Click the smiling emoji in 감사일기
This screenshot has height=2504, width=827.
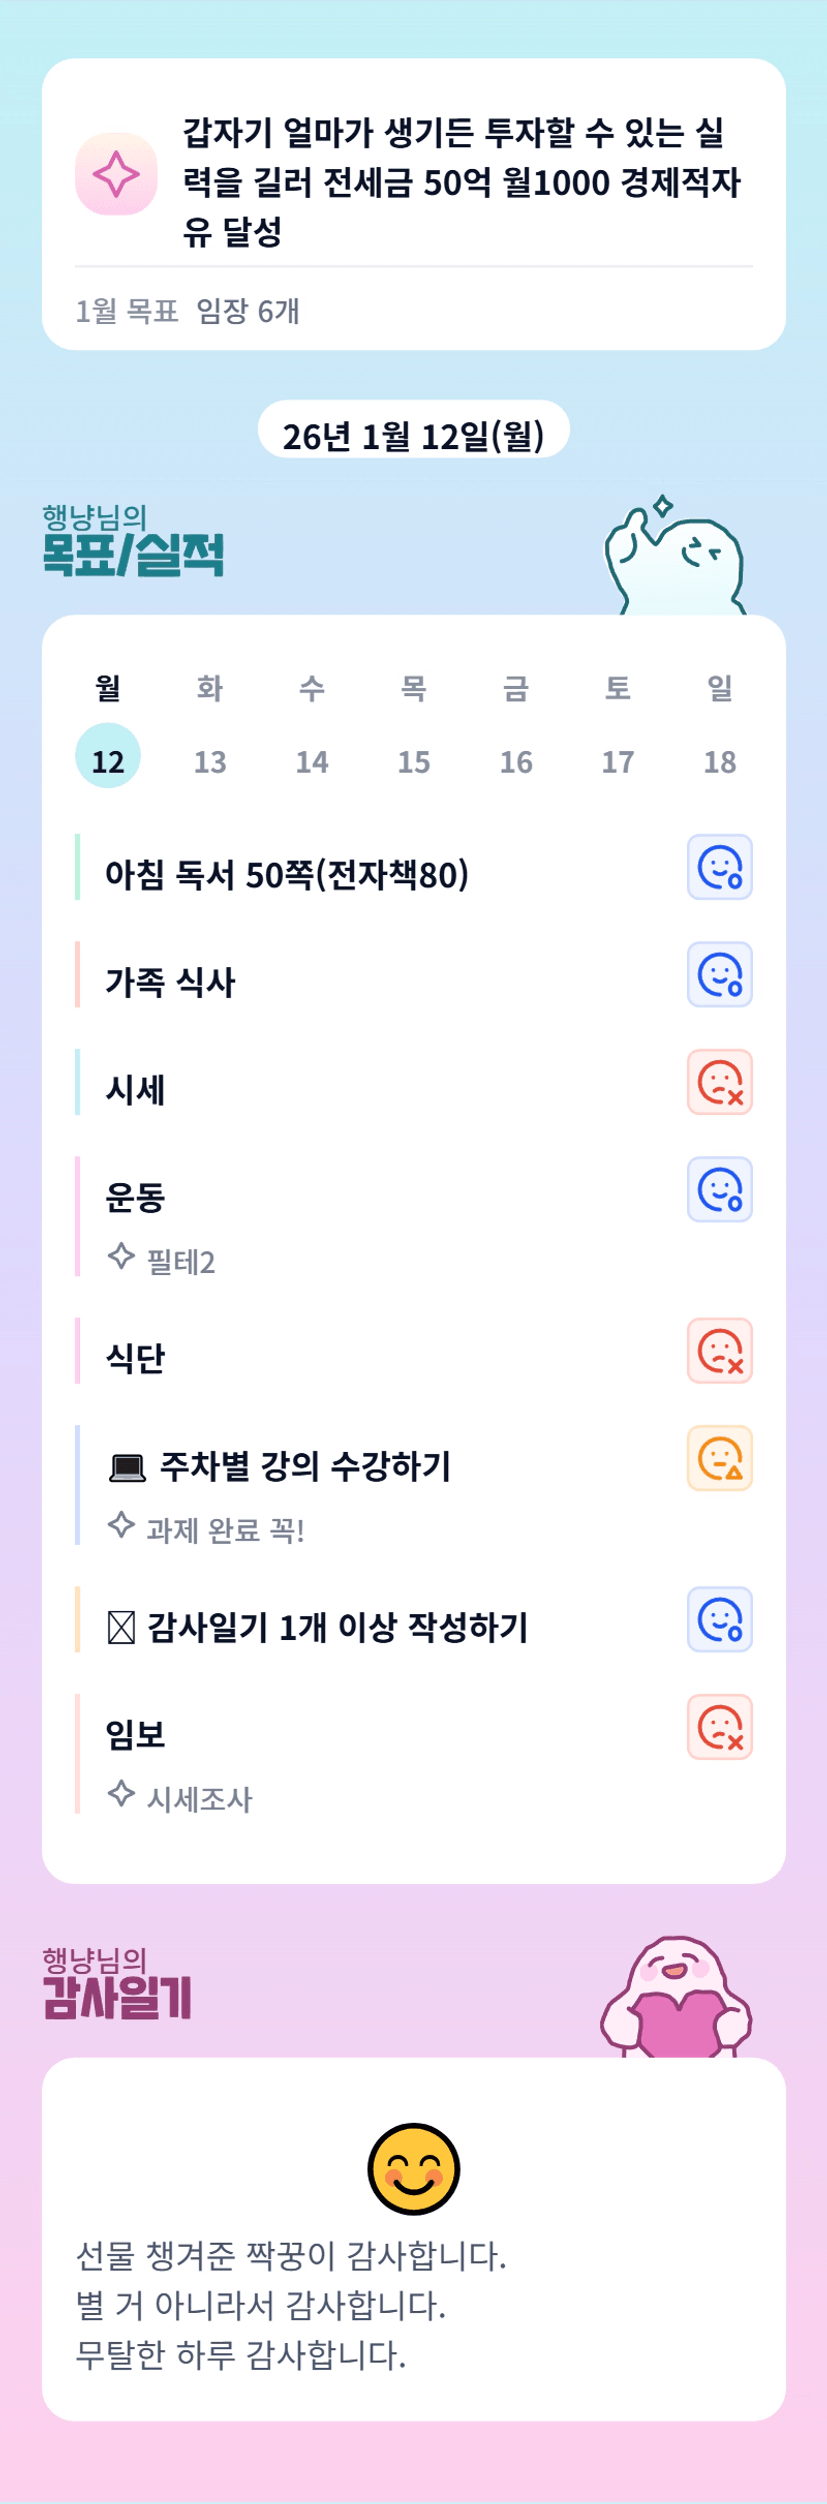pyautogui.click(x=414, y=2169)
